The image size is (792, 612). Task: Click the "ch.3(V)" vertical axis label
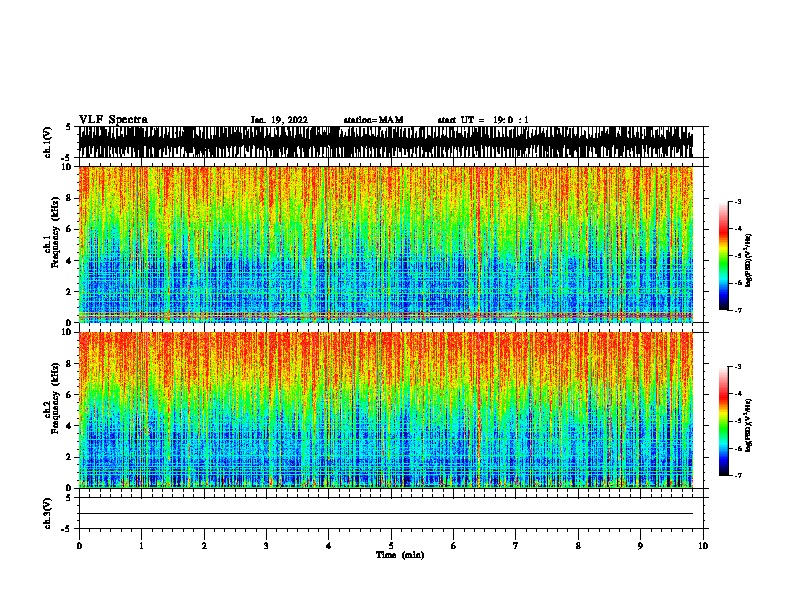(48, 514)
